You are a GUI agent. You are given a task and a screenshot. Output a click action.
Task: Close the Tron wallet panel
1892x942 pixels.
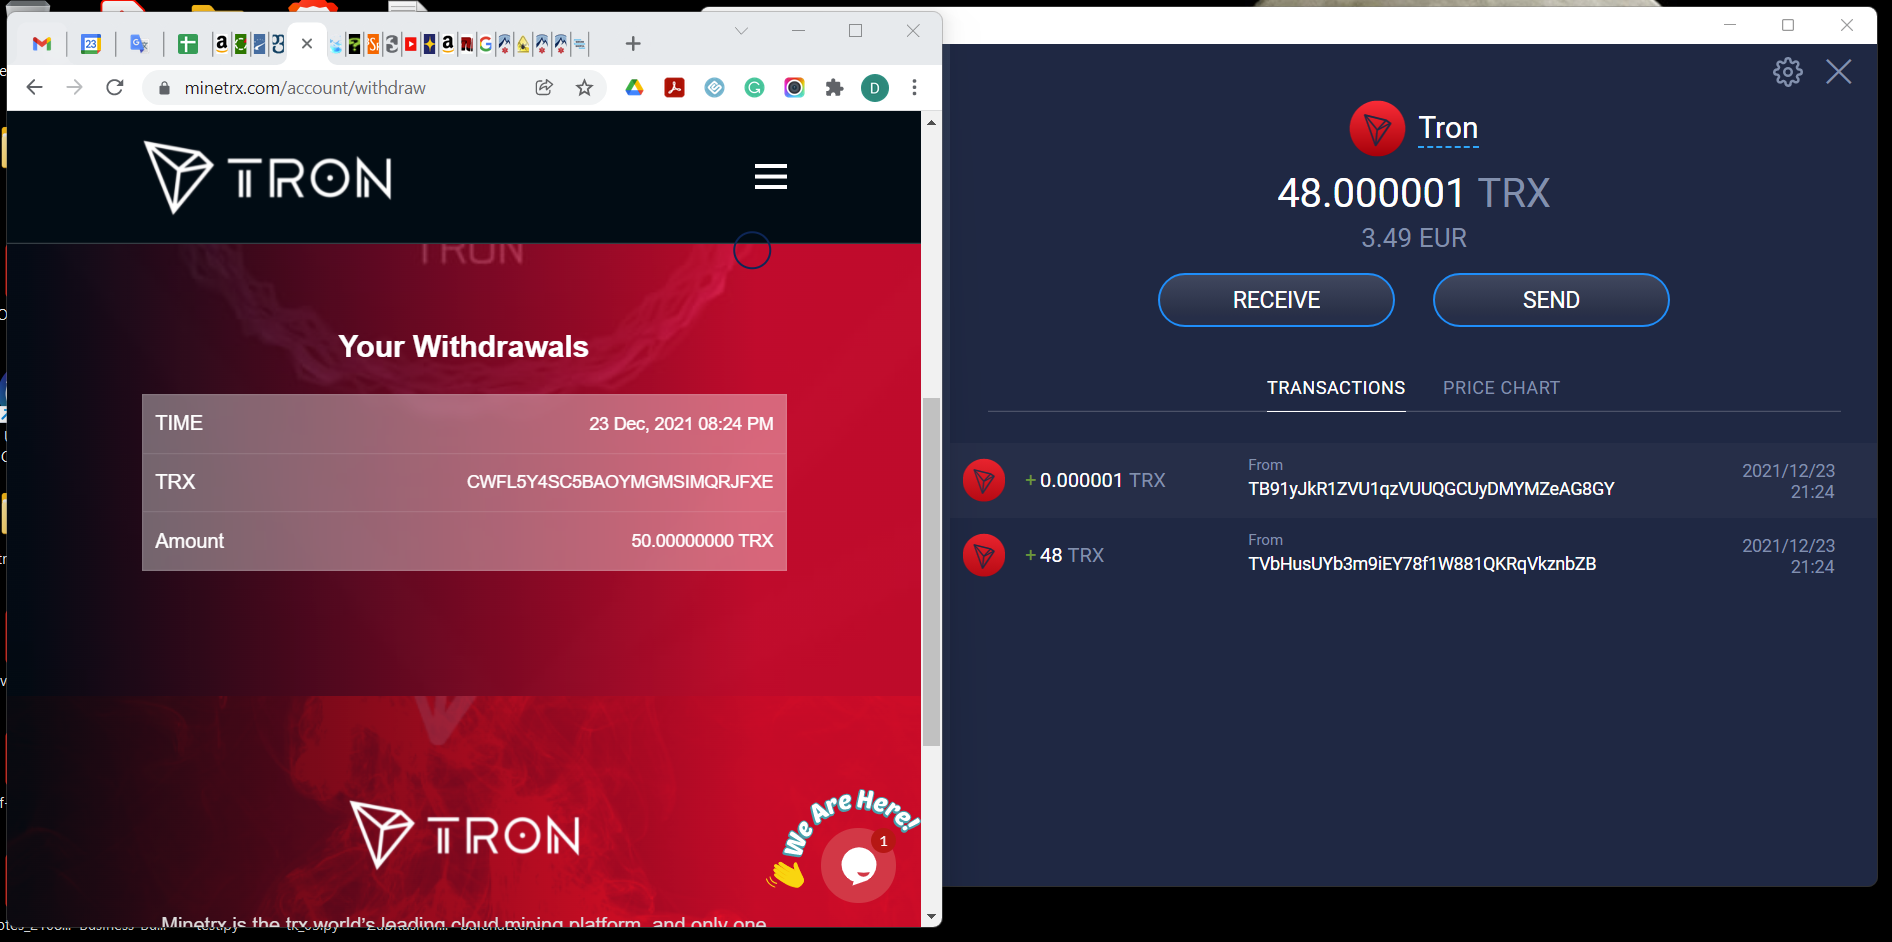[x=1839, y=72]
